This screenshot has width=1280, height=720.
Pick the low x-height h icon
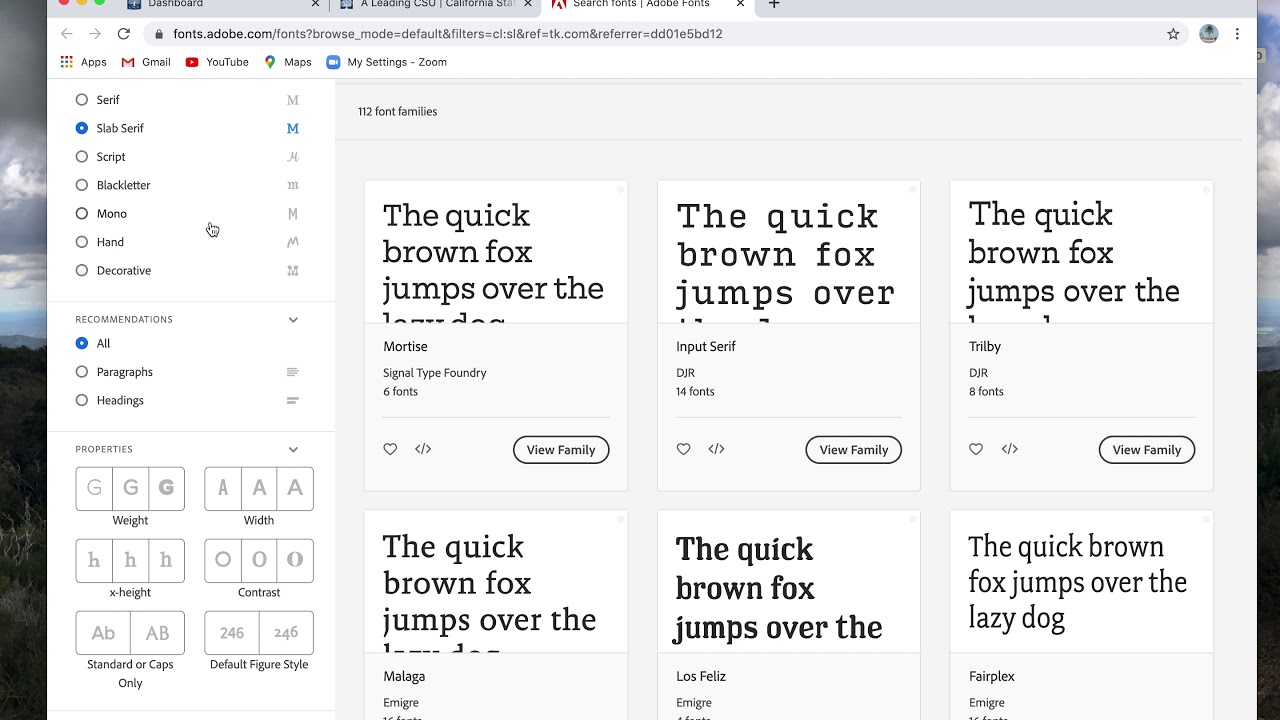[x=94, y=560]
